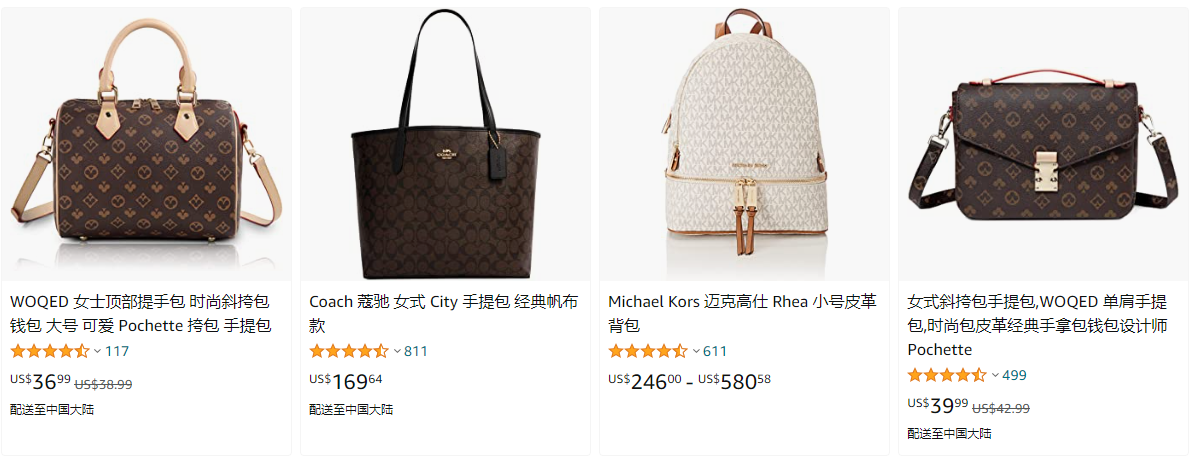Expand rating dropdown chevron beside 811 reviews
Screen dimensions: 1199x460
(x=397, y=351)
